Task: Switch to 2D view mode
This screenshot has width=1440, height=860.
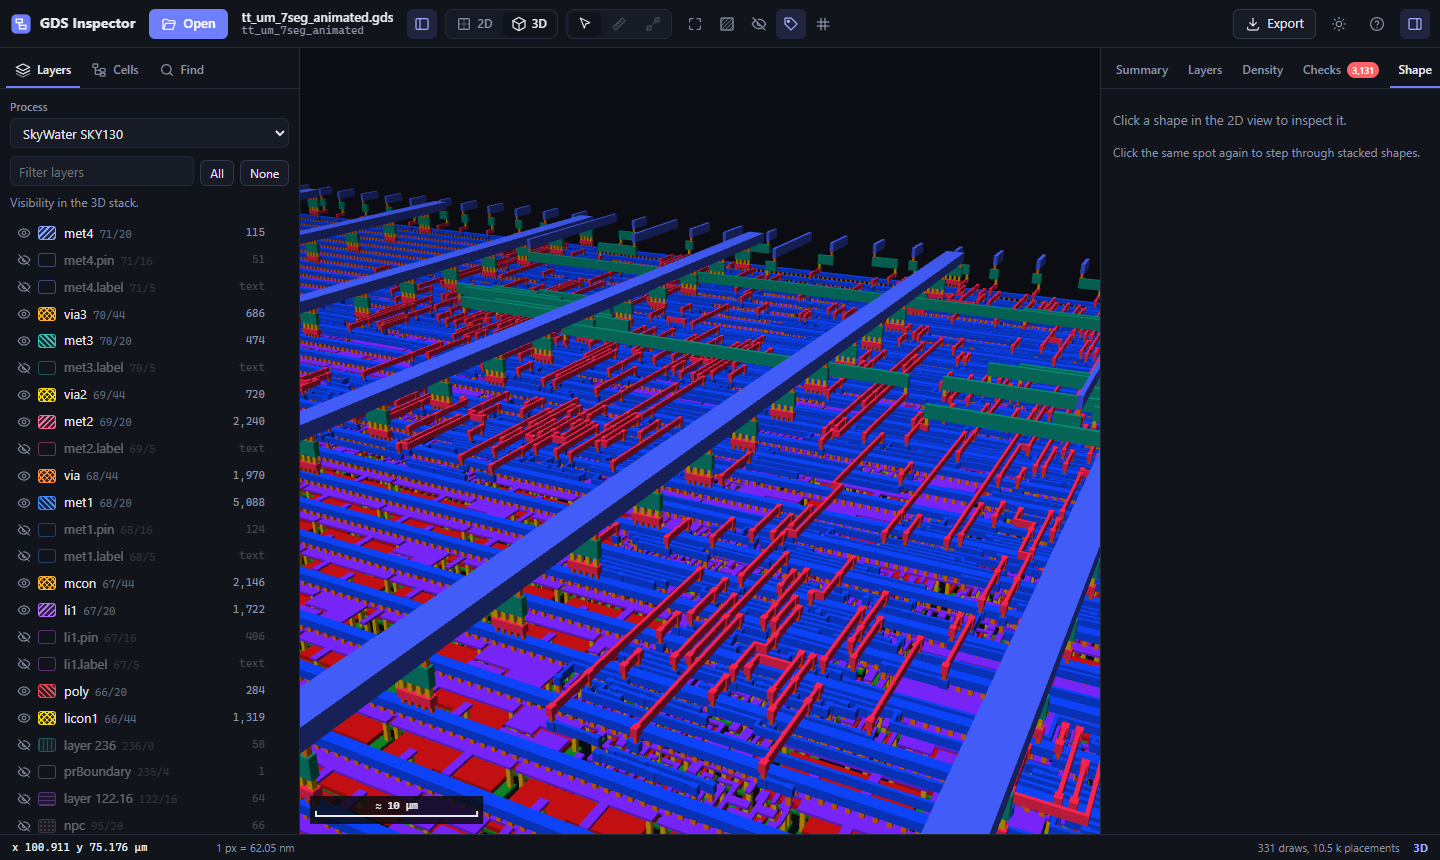Action: pos(475,24)
